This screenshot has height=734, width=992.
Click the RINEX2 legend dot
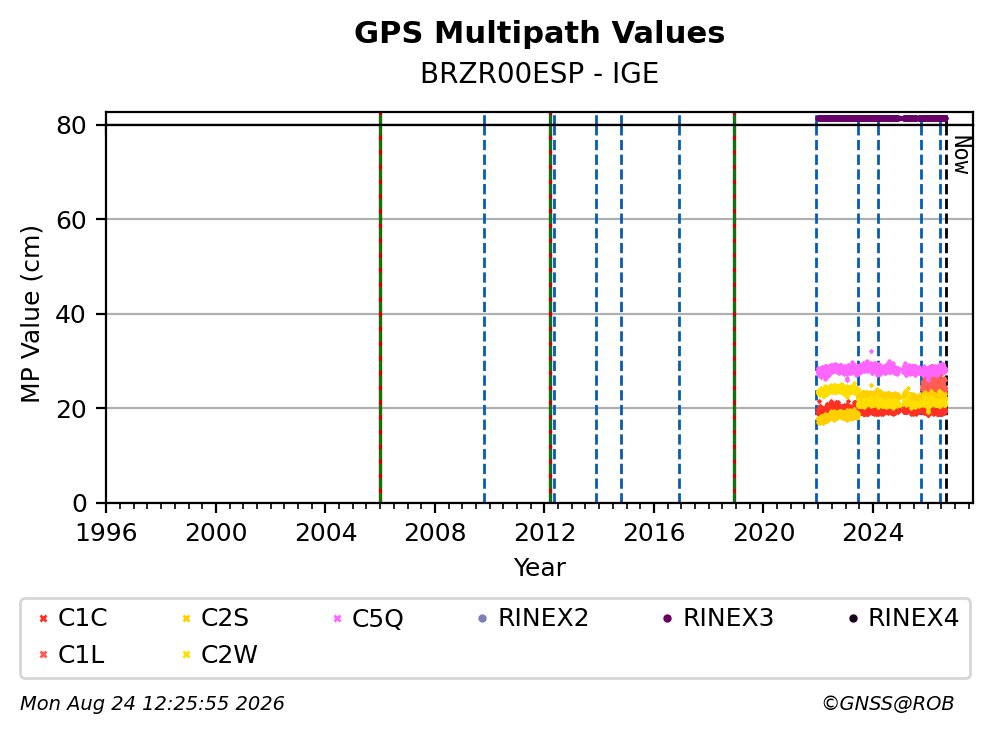click(483, 618)
